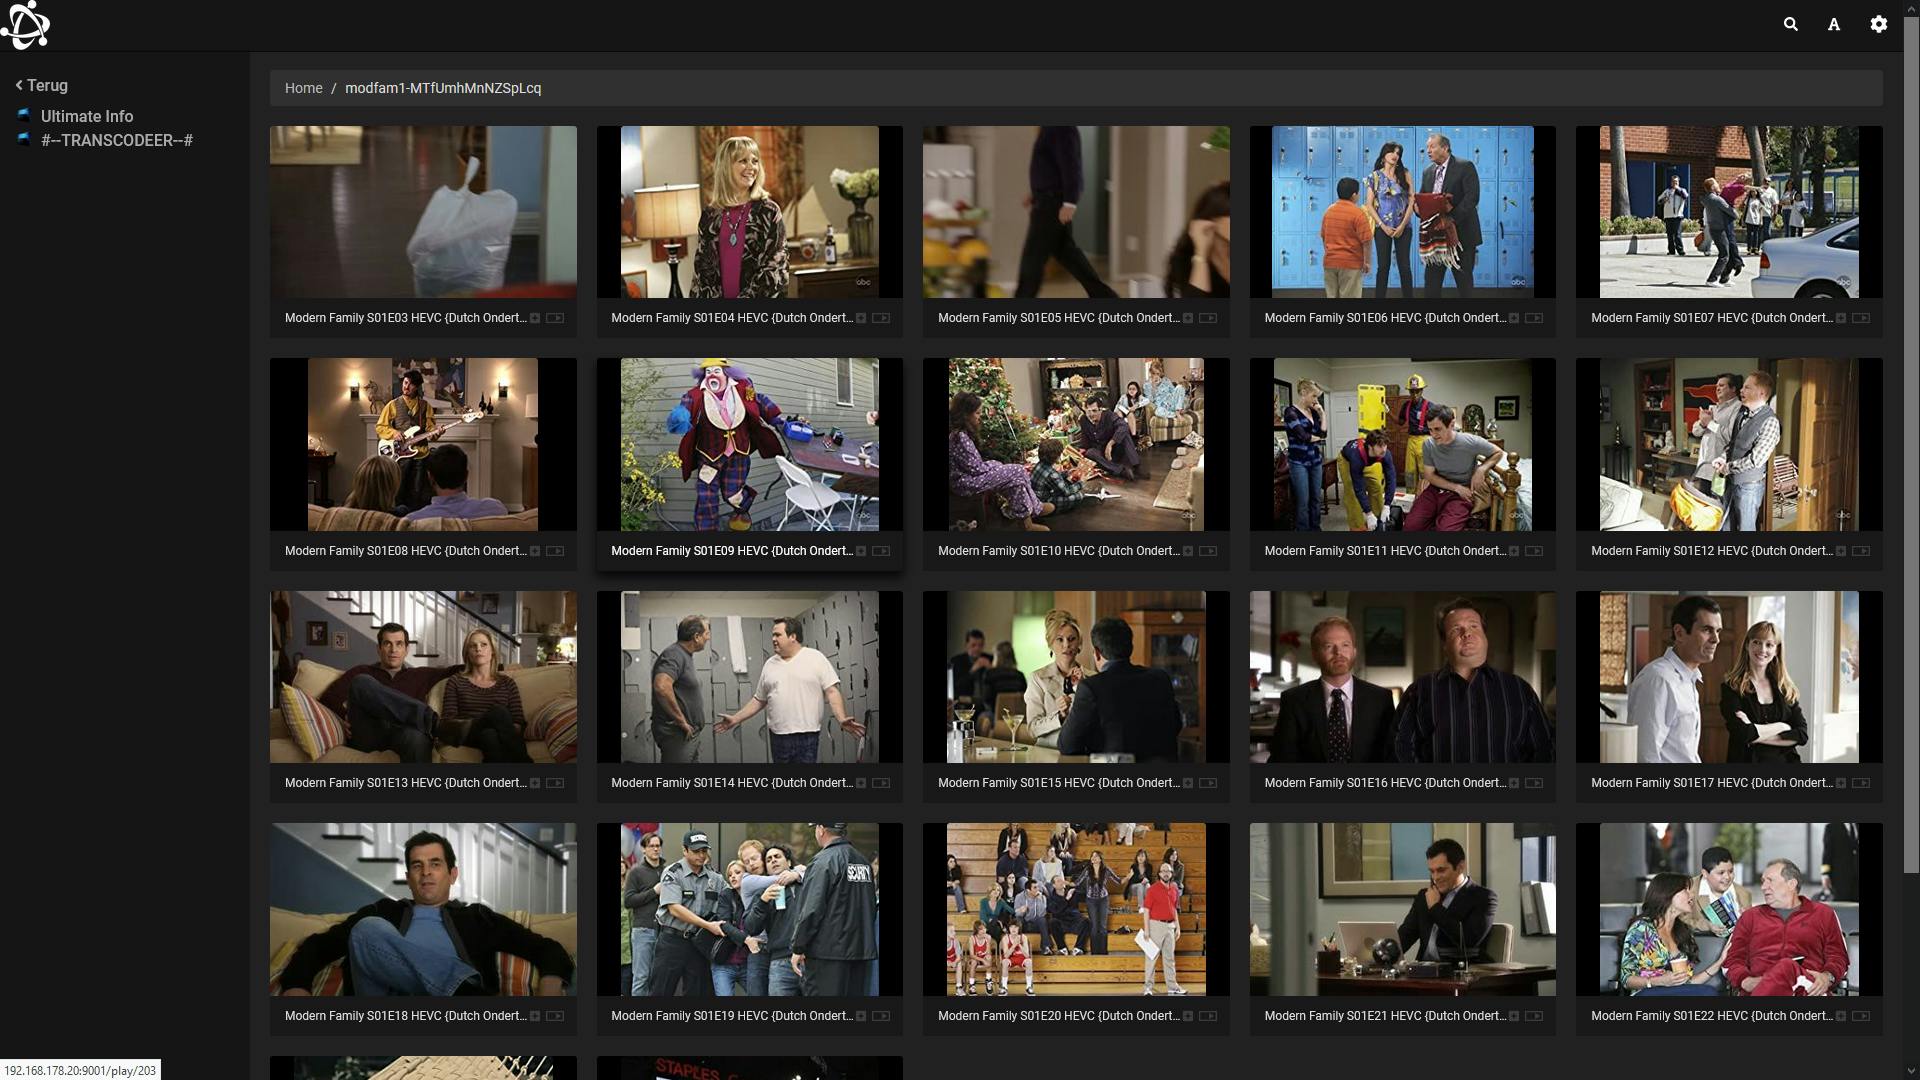Viewport: 1920px width, 1080px height.
Task: Click modfam1-MTfUmhMnNZSpLcq breadcrumb
Action: click(443, 88)
